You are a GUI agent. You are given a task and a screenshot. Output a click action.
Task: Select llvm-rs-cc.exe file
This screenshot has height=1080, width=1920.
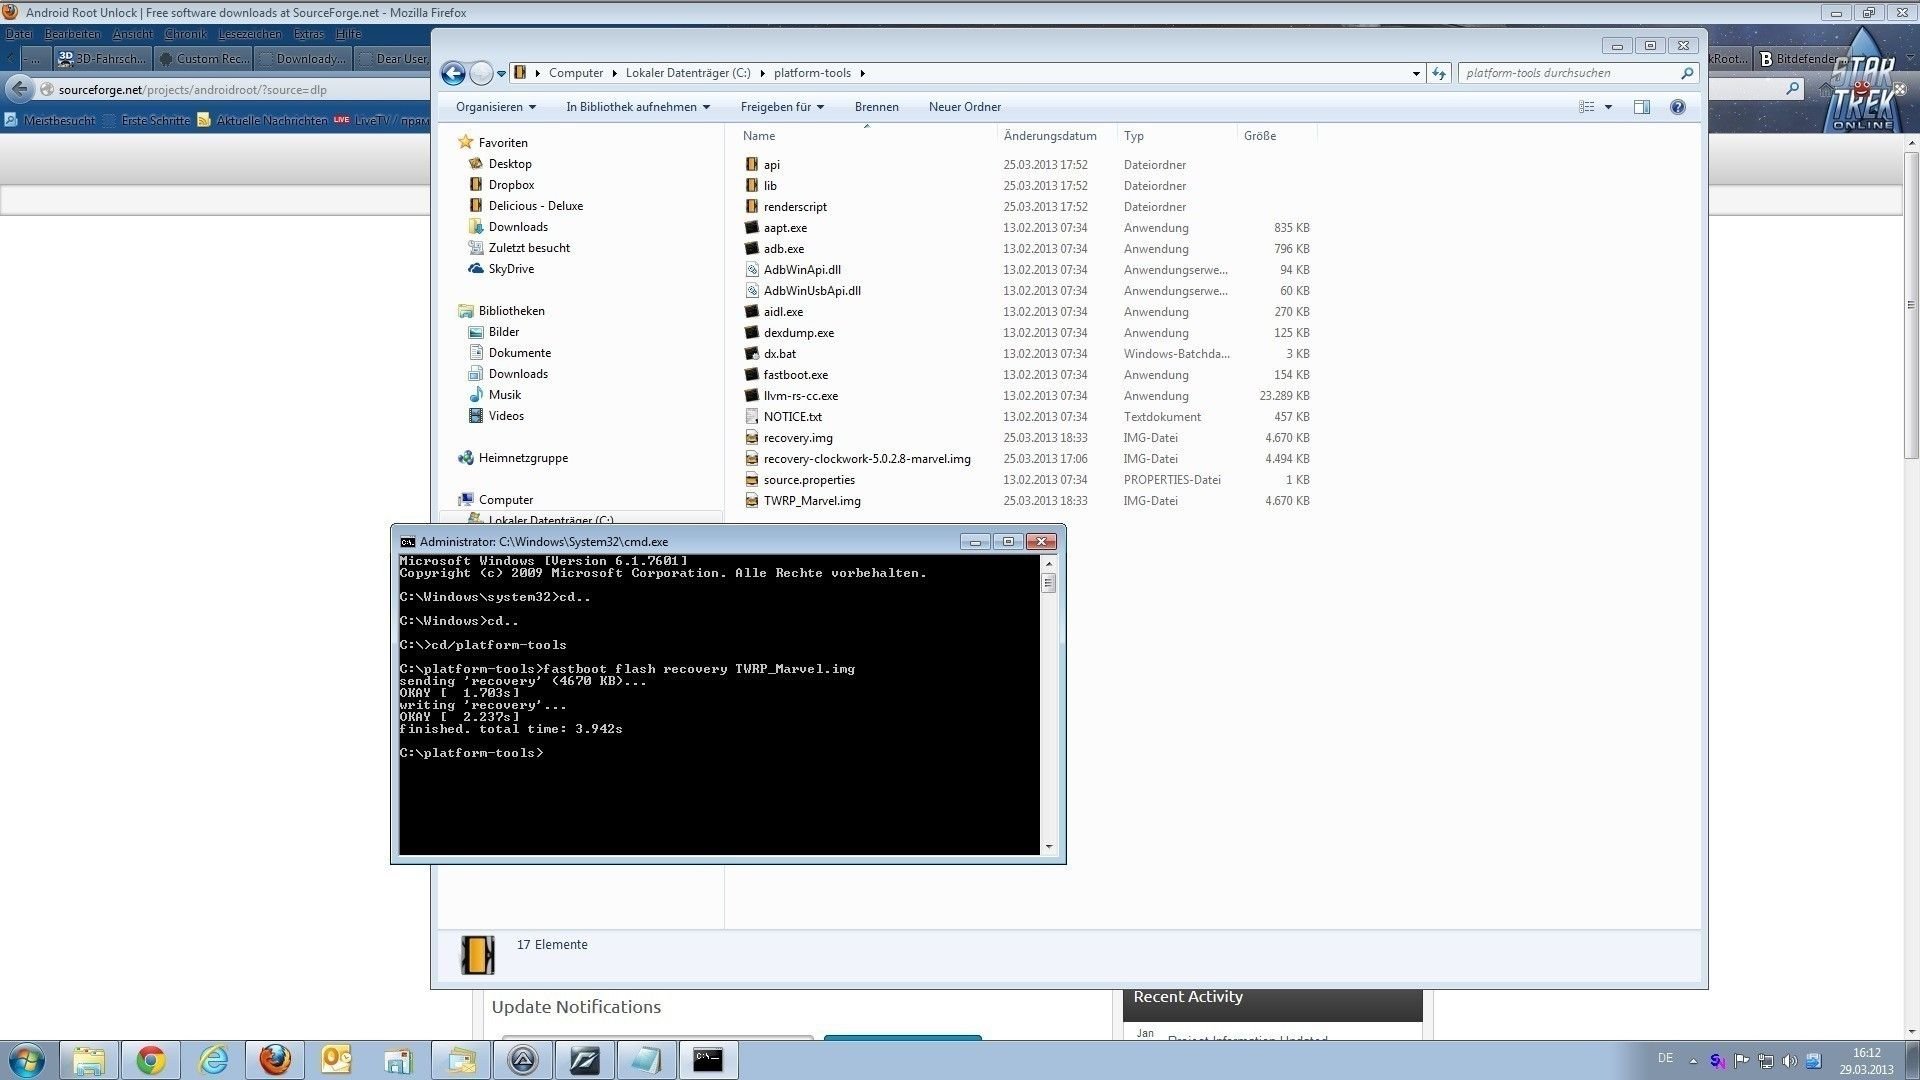[x=801, y=396]
